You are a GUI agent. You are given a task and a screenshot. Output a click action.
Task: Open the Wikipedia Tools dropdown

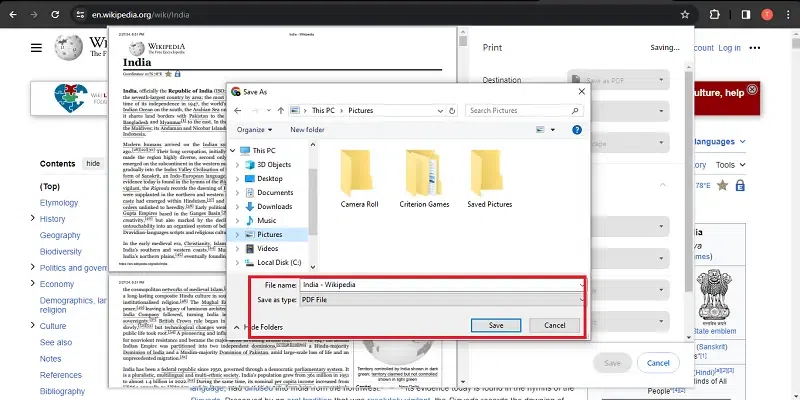pyautogui.click(x=730, y=165)
